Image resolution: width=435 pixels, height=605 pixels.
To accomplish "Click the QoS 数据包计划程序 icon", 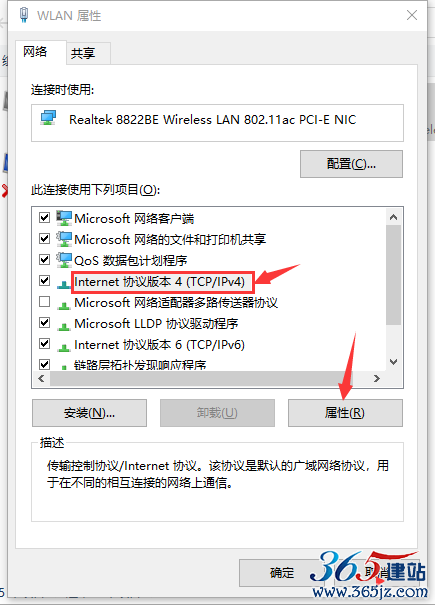I will 64,260.
